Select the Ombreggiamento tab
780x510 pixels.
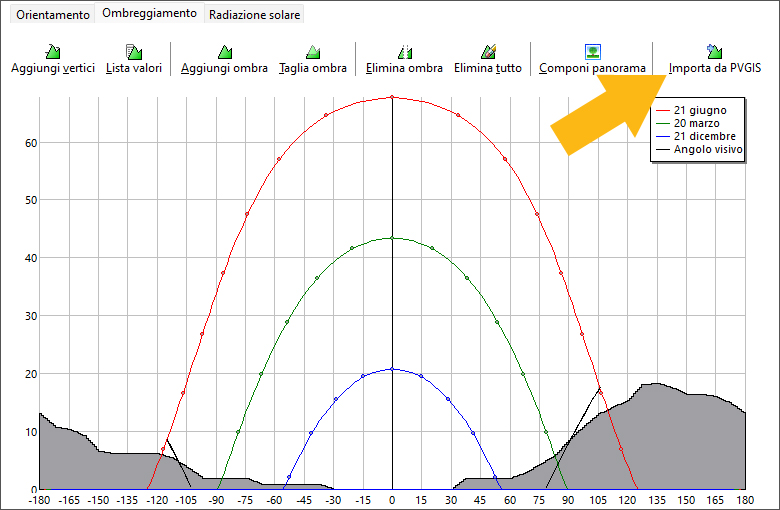coord(149,13)
